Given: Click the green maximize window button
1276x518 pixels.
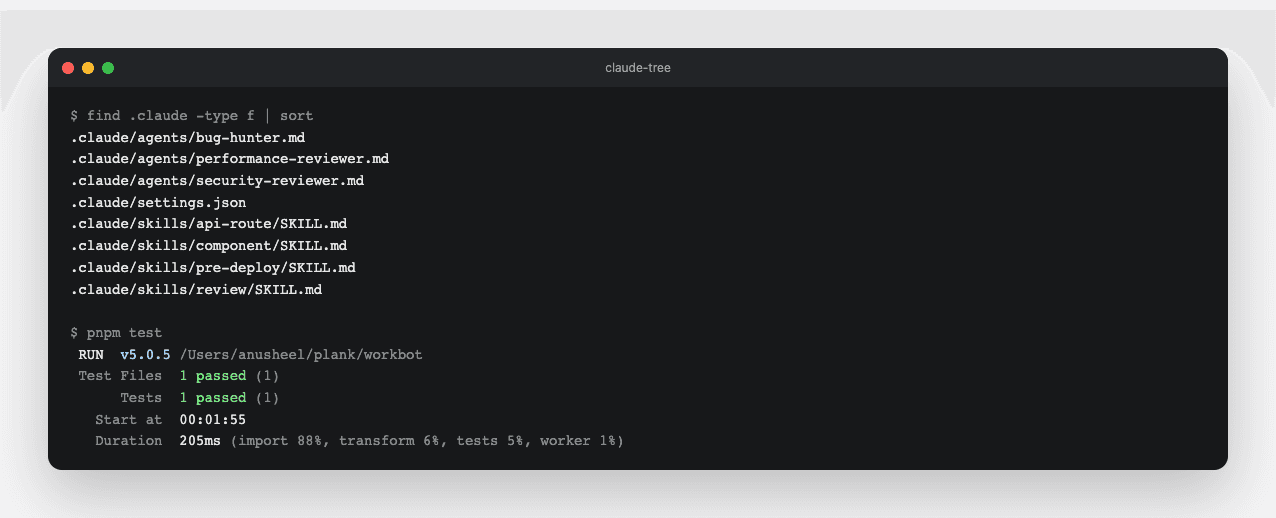Looking at the screenshot, I should [x=108, y=68].
